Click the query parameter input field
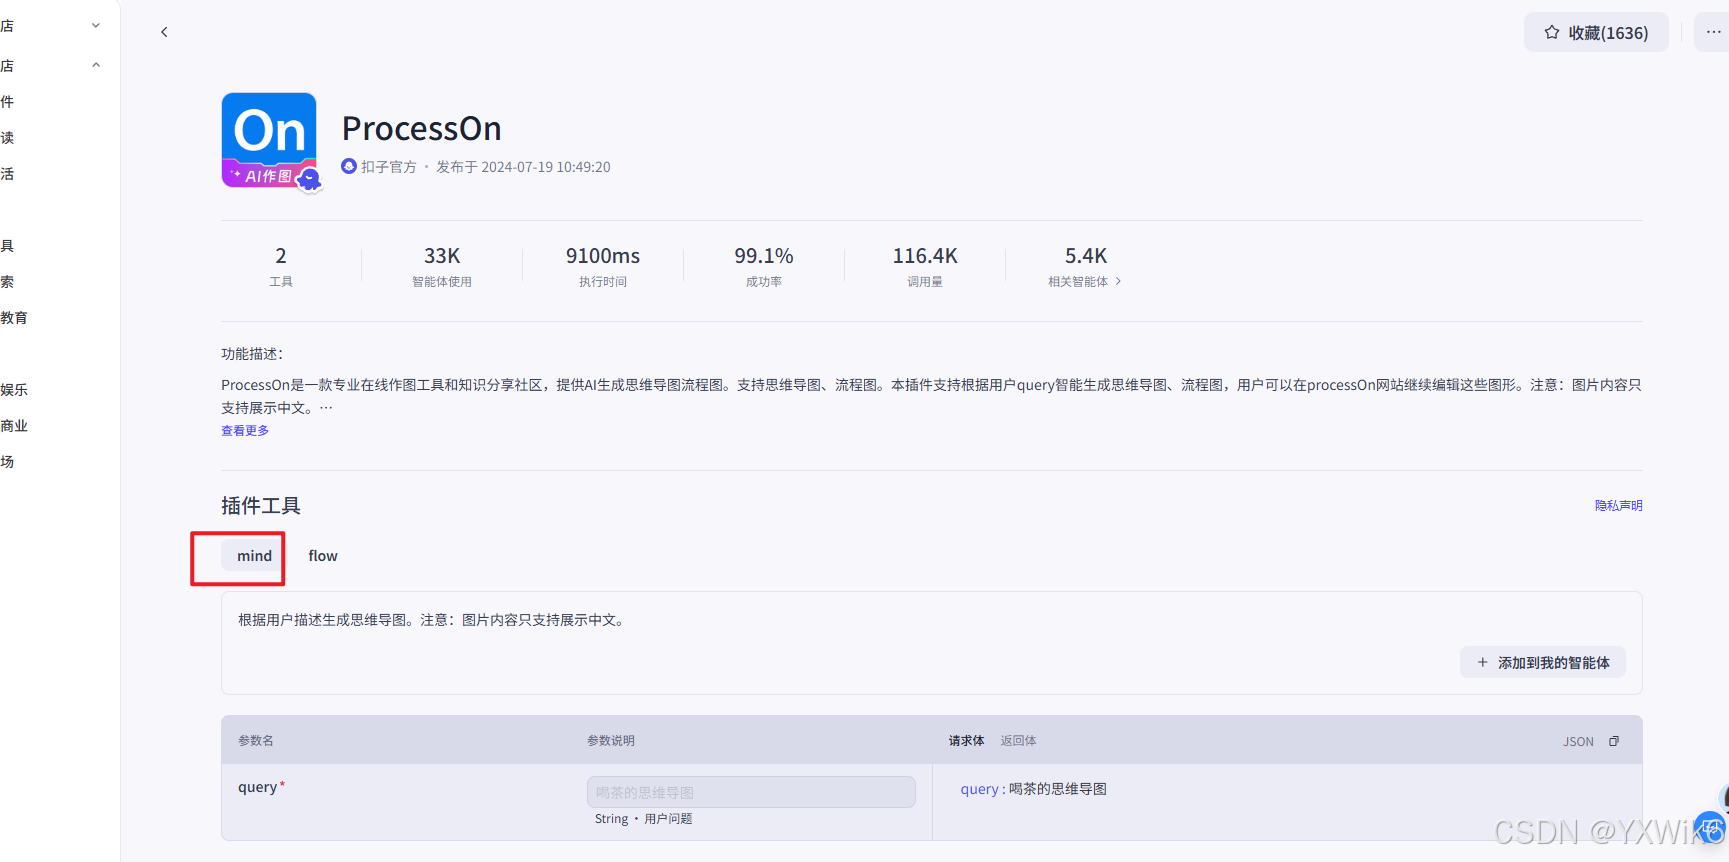1729x862 pixels. 750,792
